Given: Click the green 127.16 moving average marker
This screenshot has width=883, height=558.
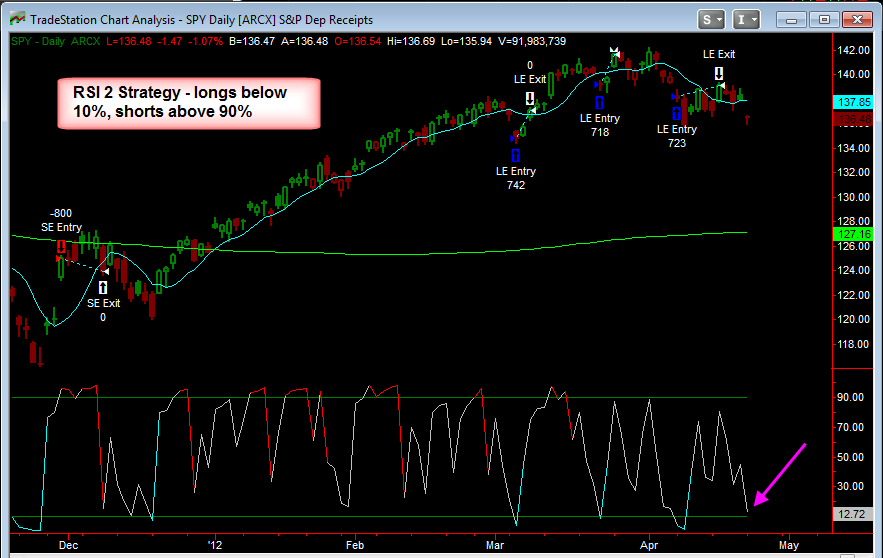Looking at the screenshot, I should pos(853,234).
